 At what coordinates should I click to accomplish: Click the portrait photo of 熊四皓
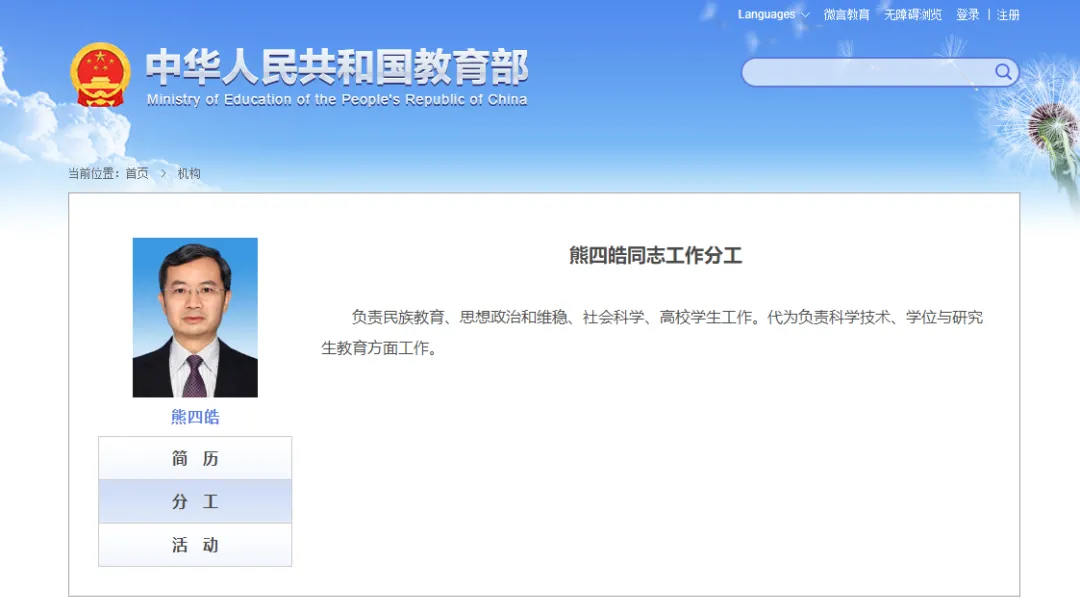pos(195,318)
